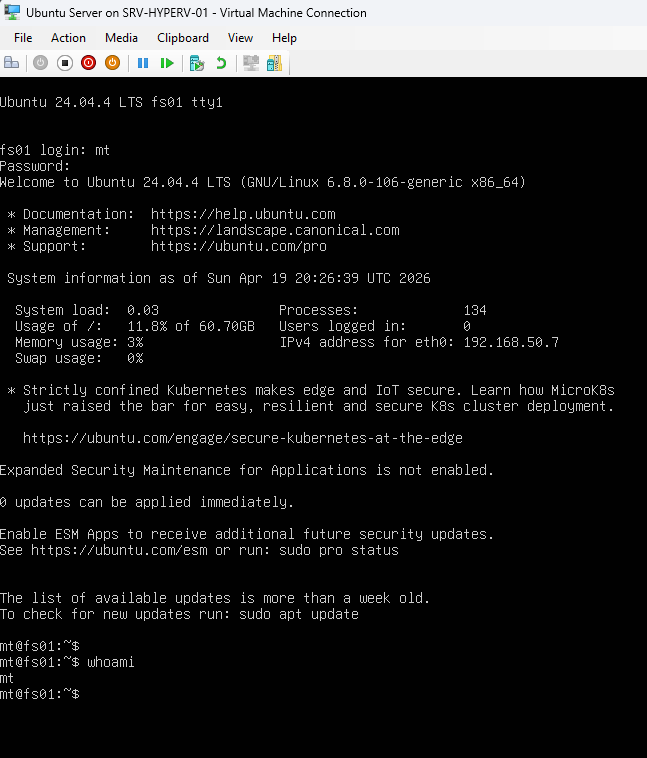The width and height of the screenshot is (647, 758).
Task: Save VM state with the orange power icon
Action: tap(112, 63)
